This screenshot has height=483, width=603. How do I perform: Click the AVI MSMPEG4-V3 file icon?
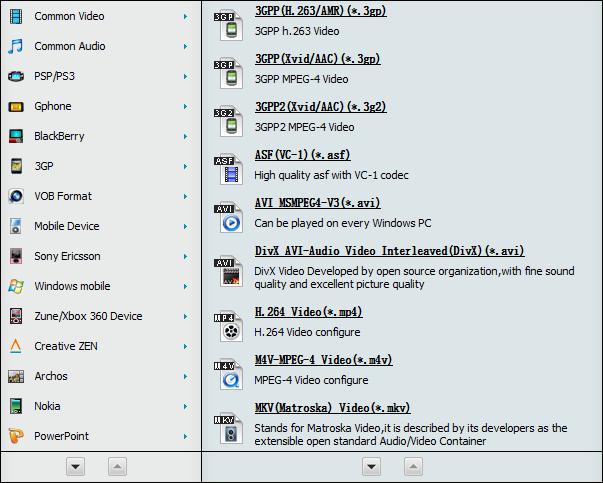(x=229, y=218)
